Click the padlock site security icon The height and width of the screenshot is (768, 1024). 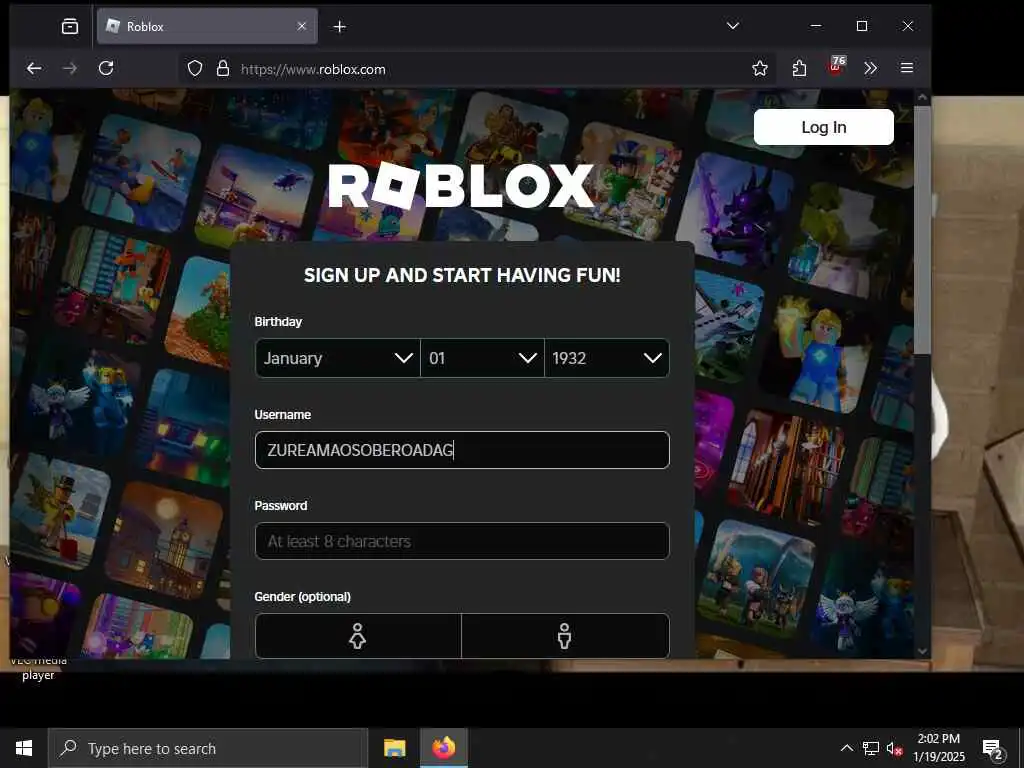point(223,69)
